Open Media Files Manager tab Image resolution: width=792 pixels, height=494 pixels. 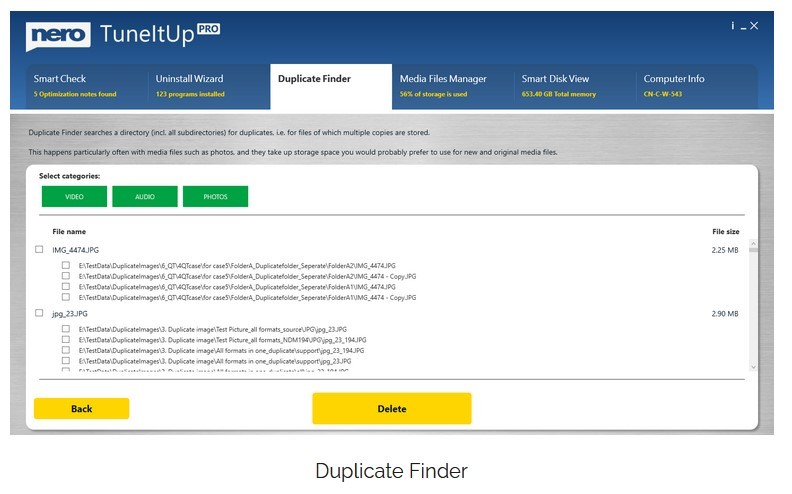(x=453, y=86)
